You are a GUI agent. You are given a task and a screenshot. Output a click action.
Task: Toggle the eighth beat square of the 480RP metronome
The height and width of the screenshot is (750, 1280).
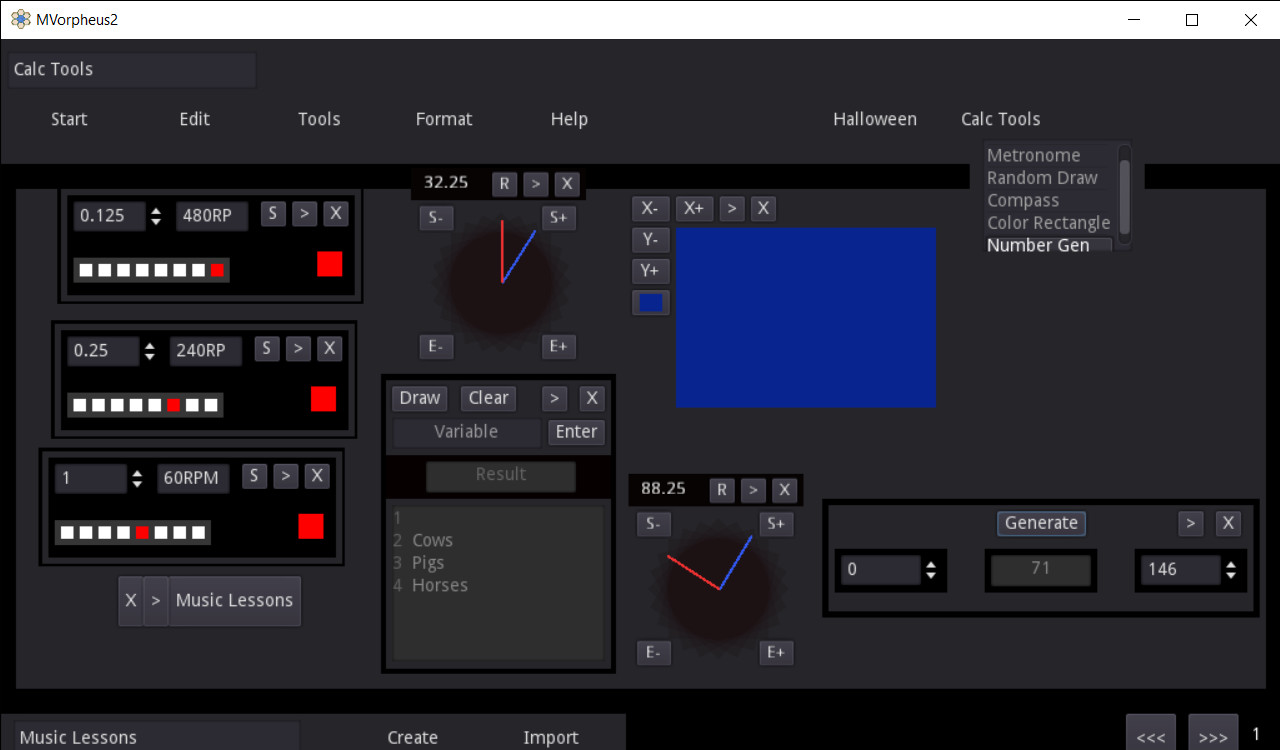[215, 269]
